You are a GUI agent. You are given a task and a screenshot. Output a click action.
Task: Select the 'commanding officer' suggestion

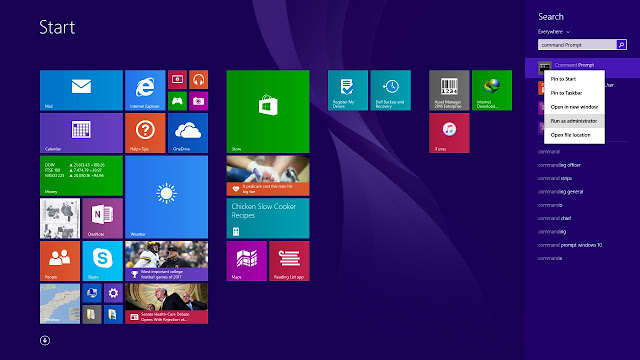559,165
